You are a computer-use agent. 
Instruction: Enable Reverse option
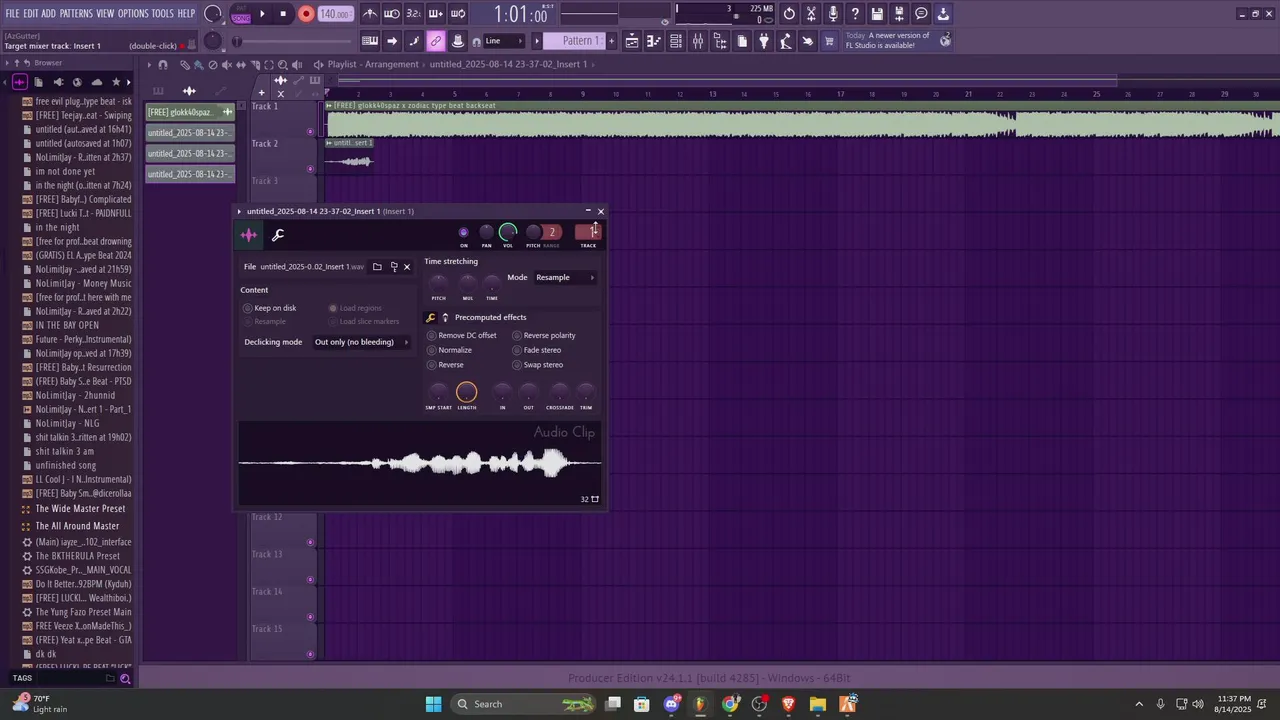[x=445, y=365]
